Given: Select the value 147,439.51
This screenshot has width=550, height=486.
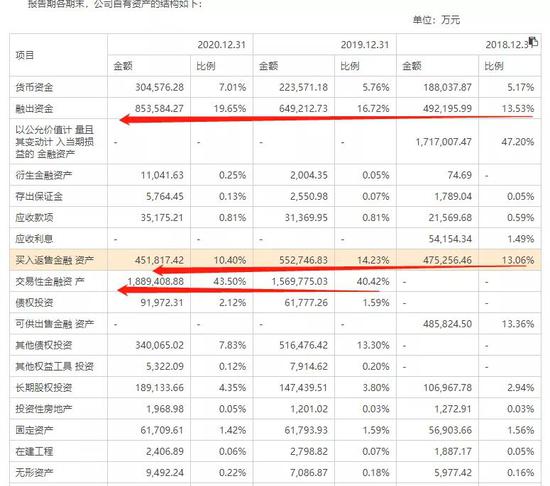Looking at the screenshot, I should [303, 388].
